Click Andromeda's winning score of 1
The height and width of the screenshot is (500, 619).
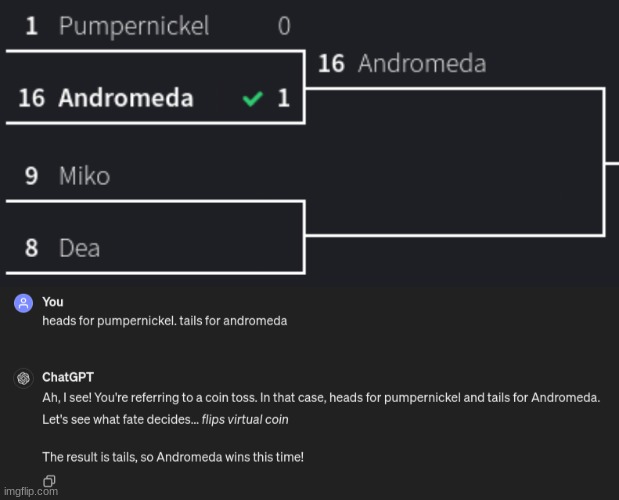click(284, 98)
